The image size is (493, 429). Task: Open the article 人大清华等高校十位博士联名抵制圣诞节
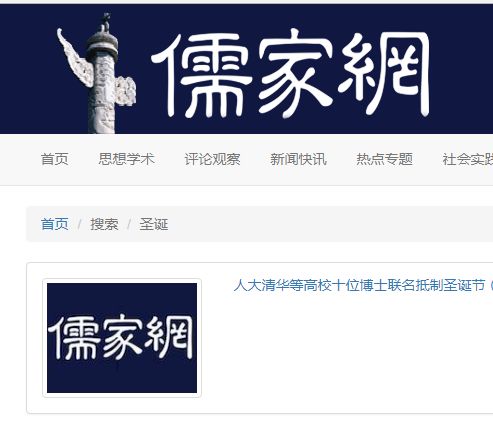pos(359,285)
